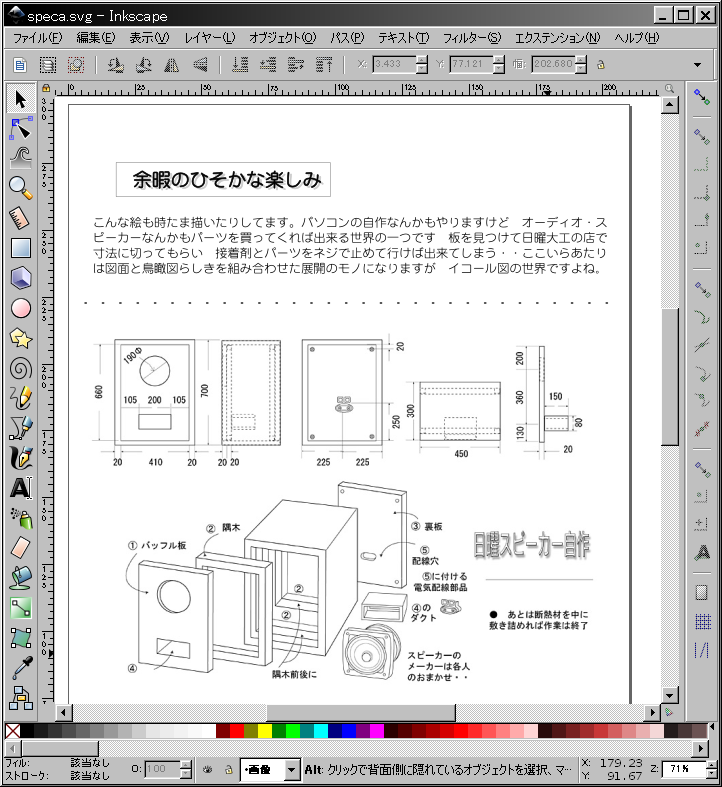Click Select all objects toolbar icon
This screenshot has width=722, height=787.
point(20,65)
